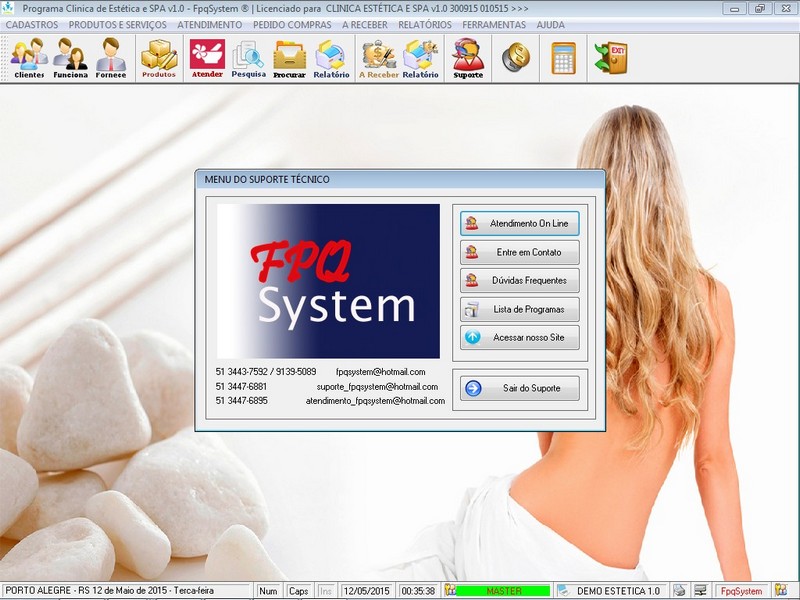
Task: Click the FPQ System logo image
Action: click(x=328, y=281)
